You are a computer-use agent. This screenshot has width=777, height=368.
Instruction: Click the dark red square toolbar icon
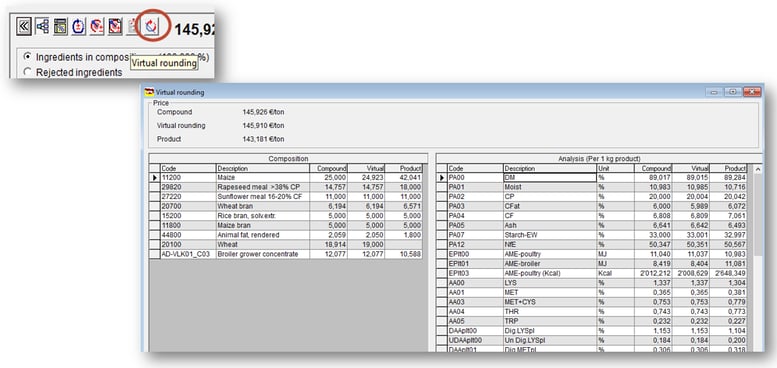click(115, 26)
